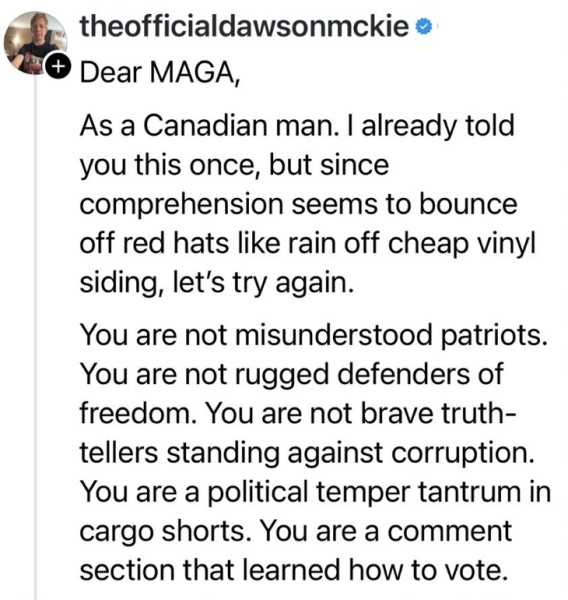Click the vertical thread line below avatar

(36, 337)
